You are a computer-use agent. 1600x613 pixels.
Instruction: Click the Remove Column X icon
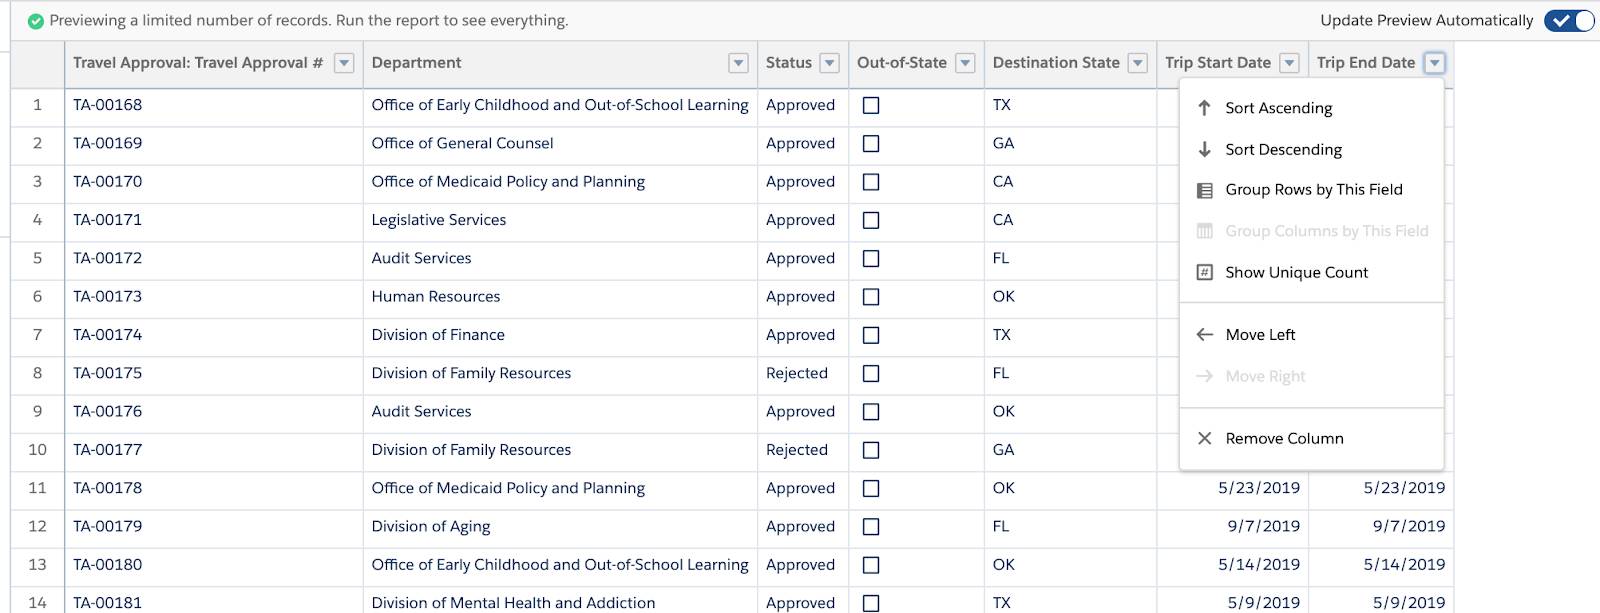[x=1204, y=439]
